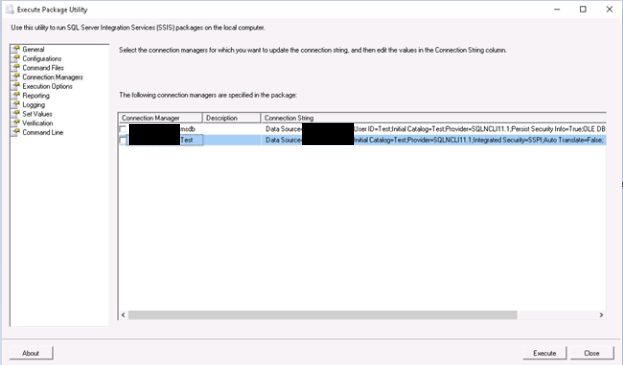Switch to Verification label
This screenshot has height=365, width=623.
[x=38, y=123]
